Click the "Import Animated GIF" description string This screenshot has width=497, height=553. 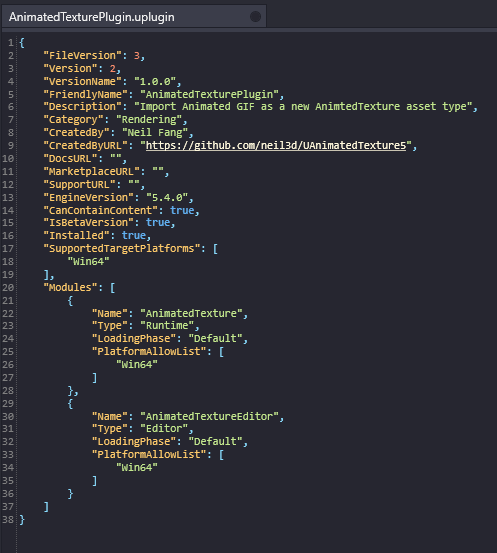tap(303, 107)
